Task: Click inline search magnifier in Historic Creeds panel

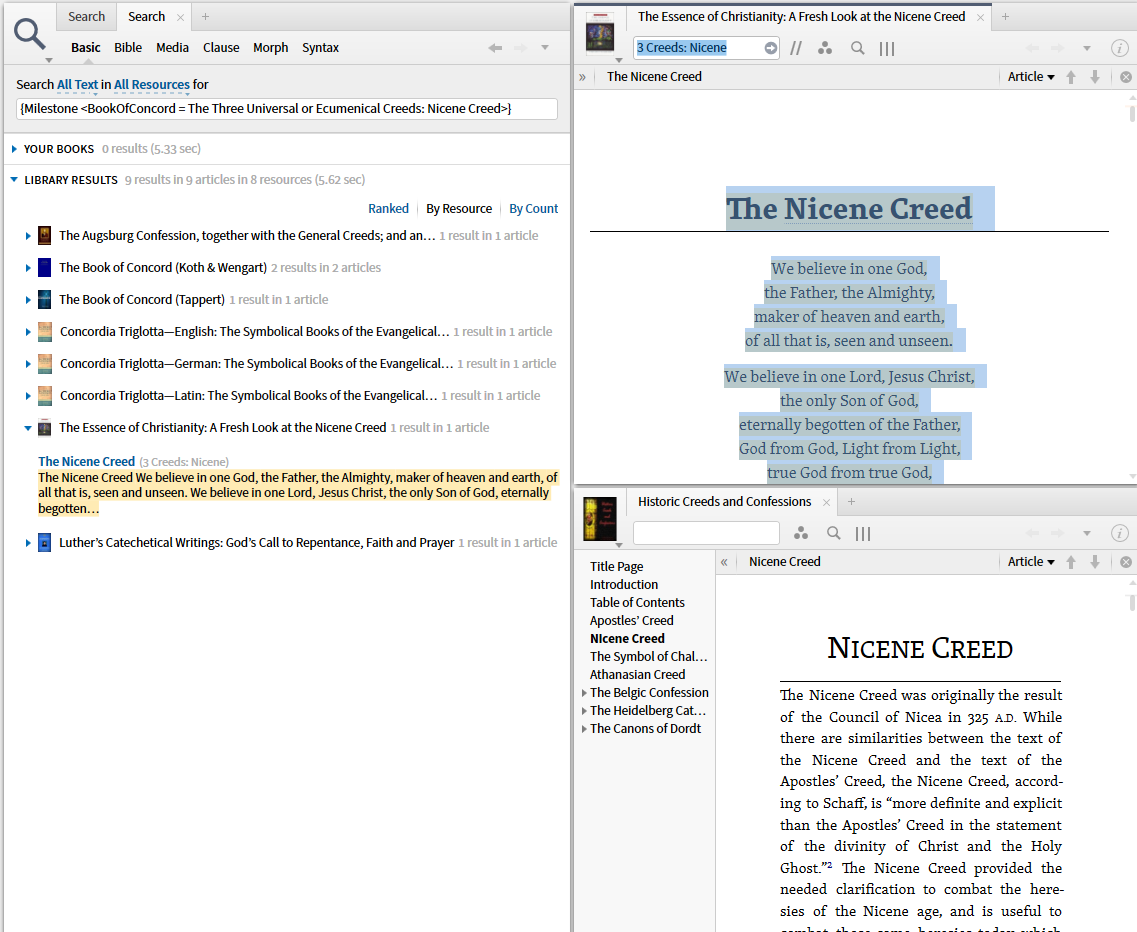Action: click(x=833, y=533)
